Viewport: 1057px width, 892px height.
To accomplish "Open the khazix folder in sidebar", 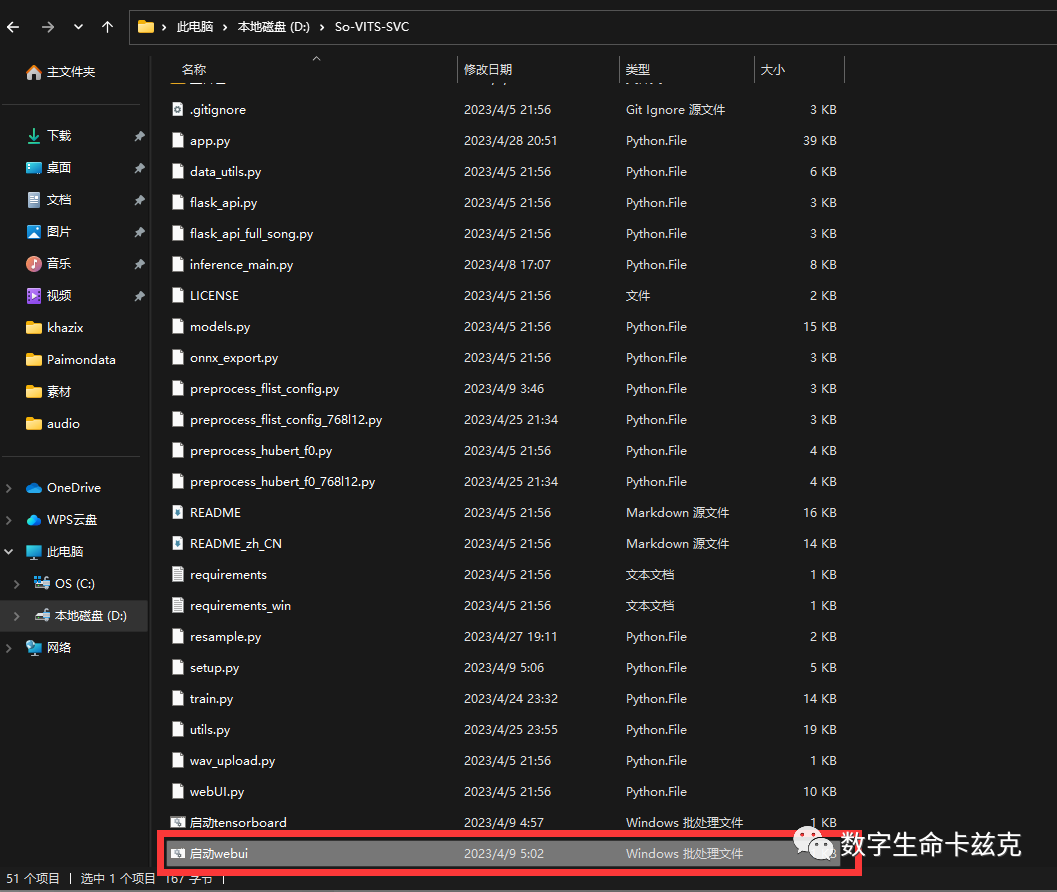I will [62, 327].
